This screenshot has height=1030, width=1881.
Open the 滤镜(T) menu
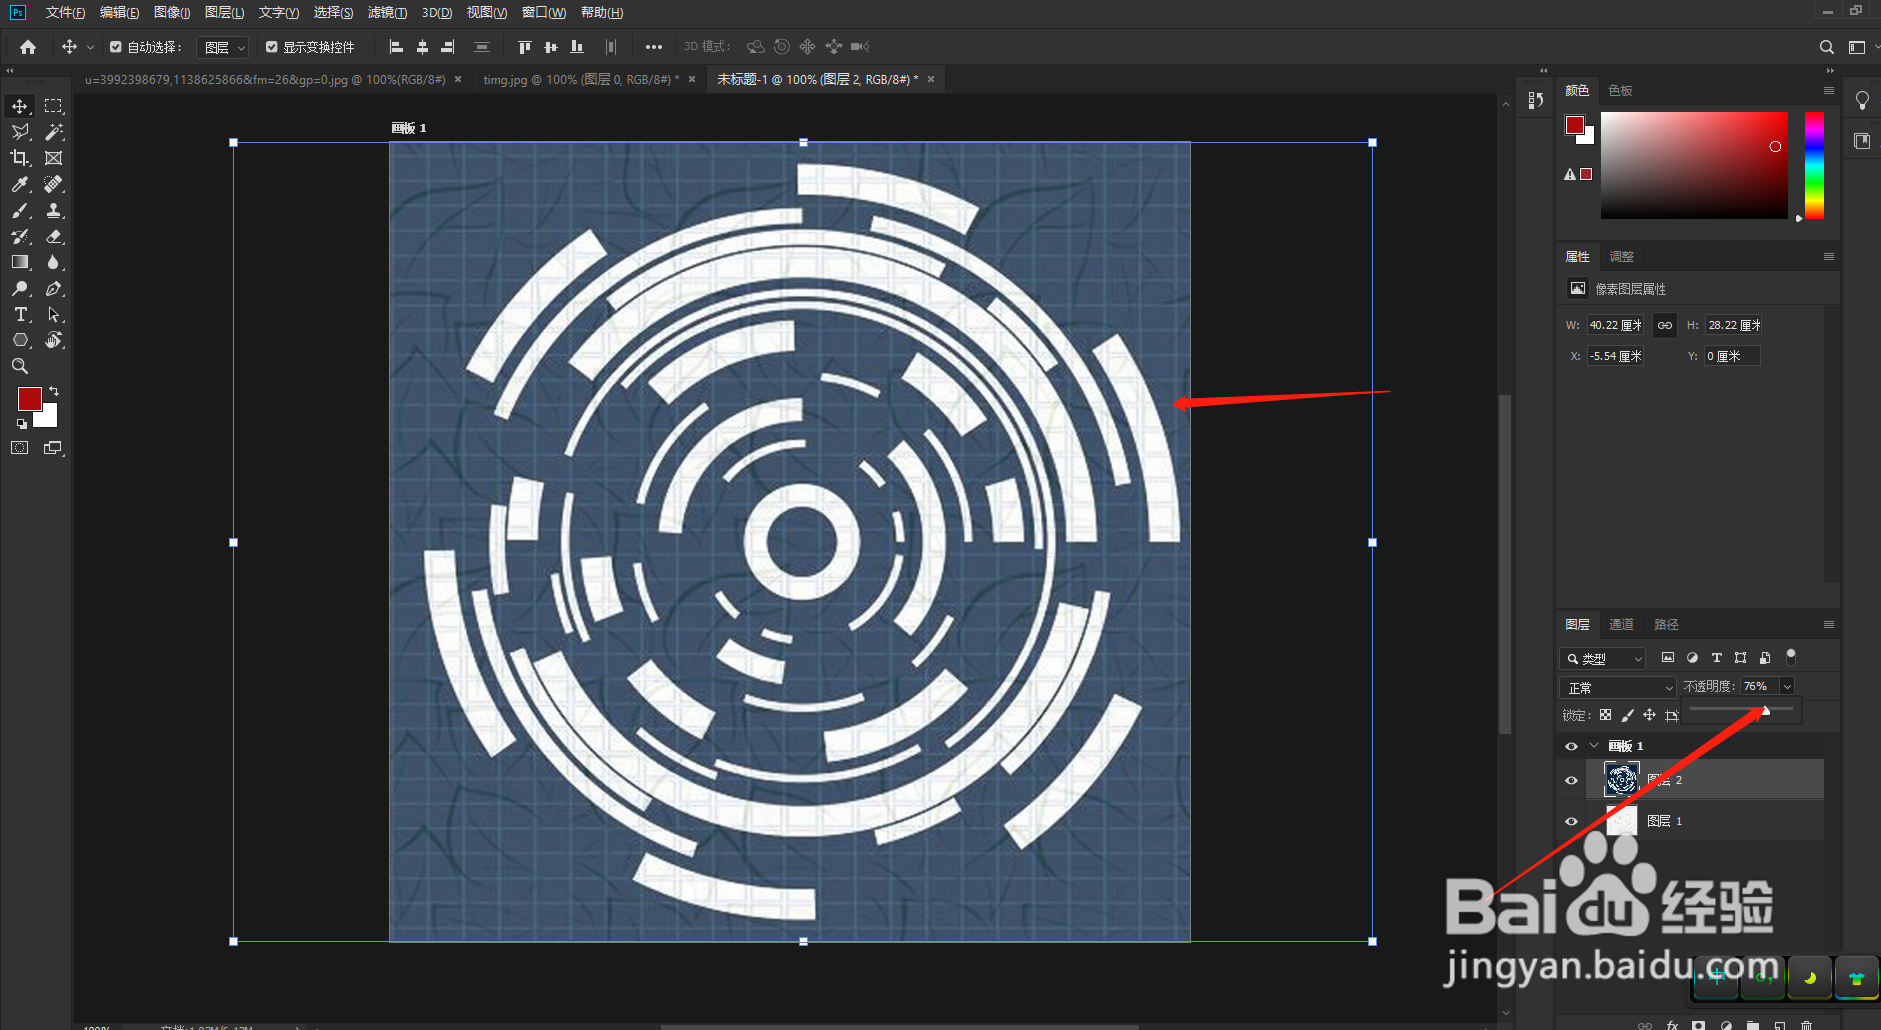[387, 13]
